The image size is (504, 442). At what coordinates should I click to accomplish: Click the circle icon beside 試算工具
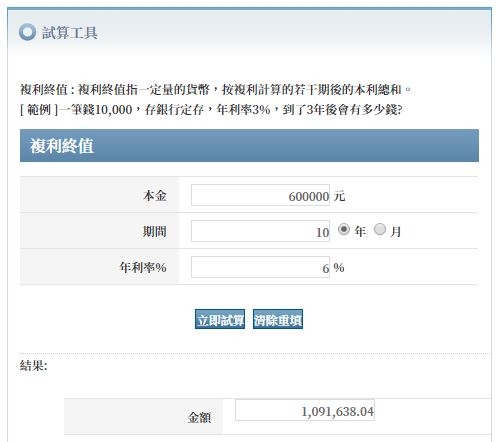27,32
